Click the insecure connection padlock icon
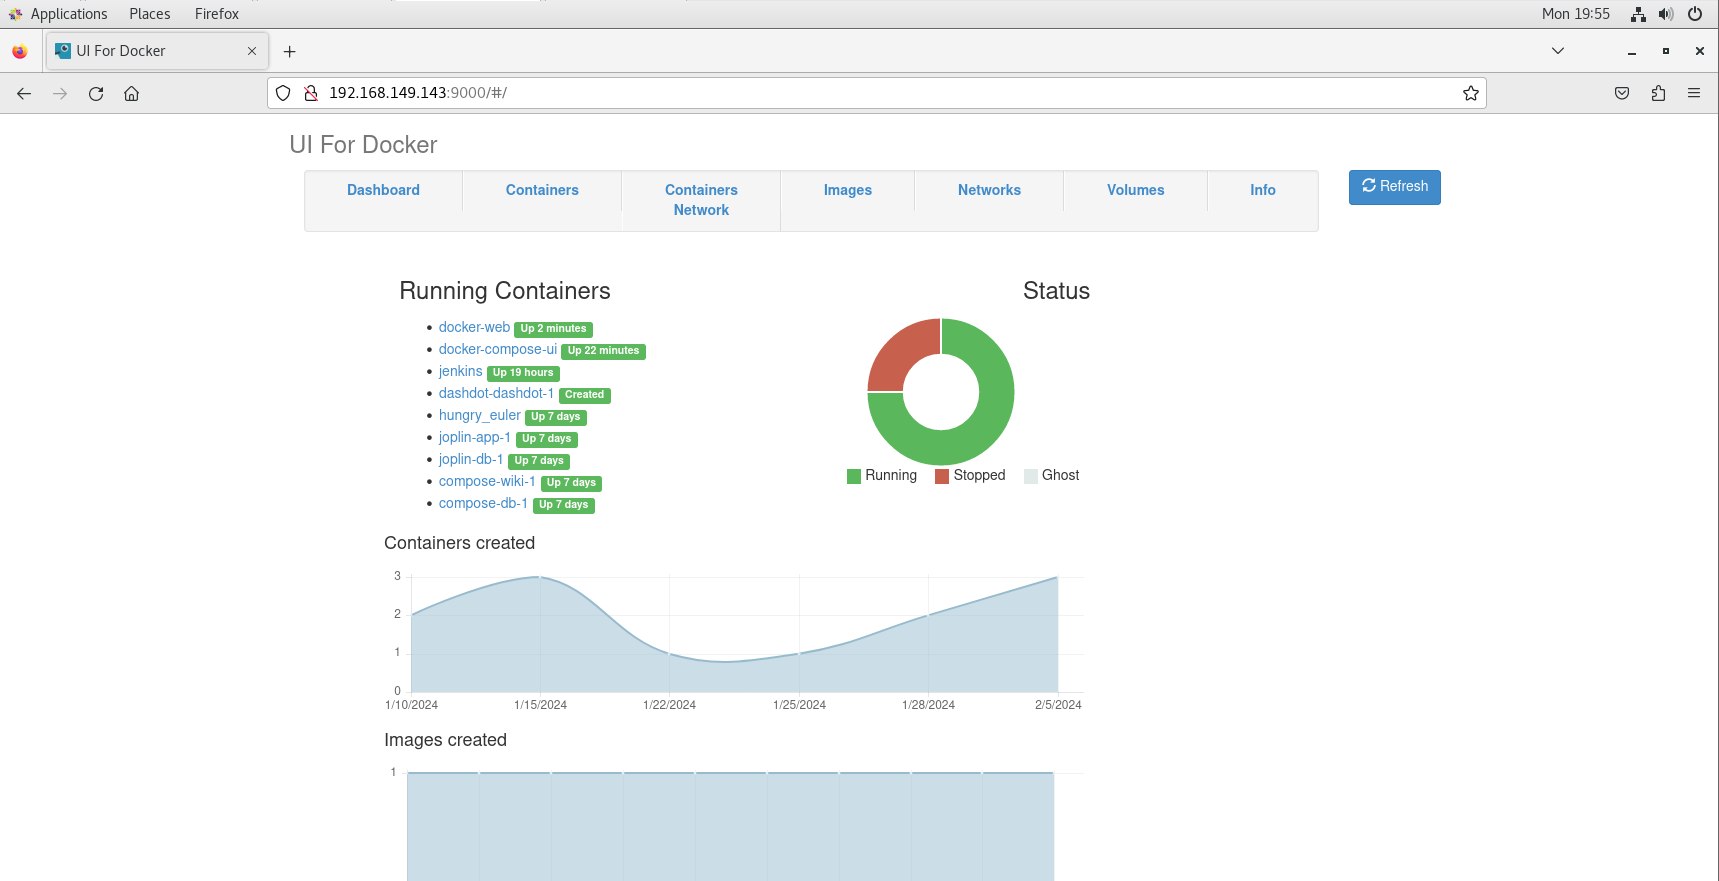 [x=311, y=93]
